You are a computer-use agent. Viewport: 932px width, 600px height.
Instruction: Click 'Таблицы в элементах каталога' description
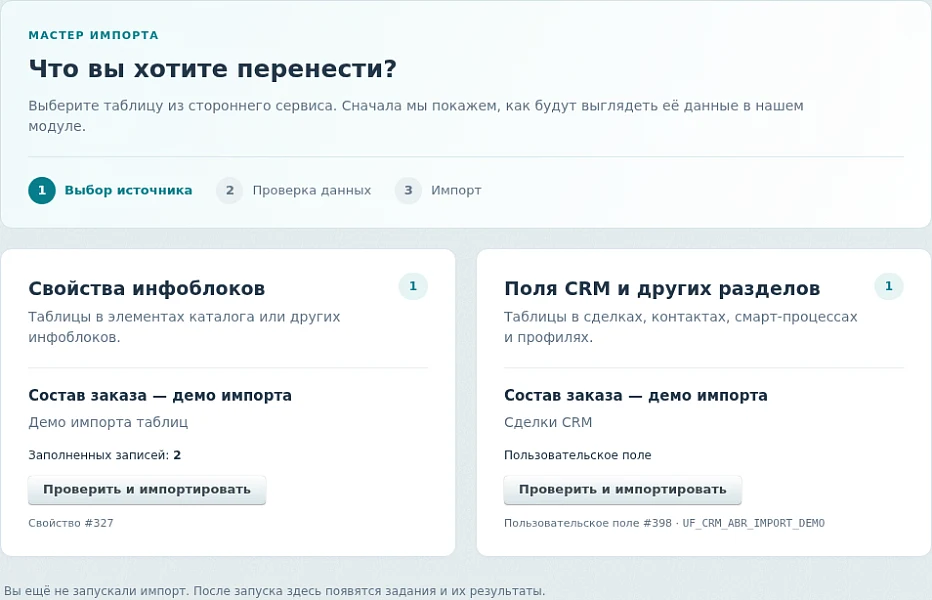[184, 326]
